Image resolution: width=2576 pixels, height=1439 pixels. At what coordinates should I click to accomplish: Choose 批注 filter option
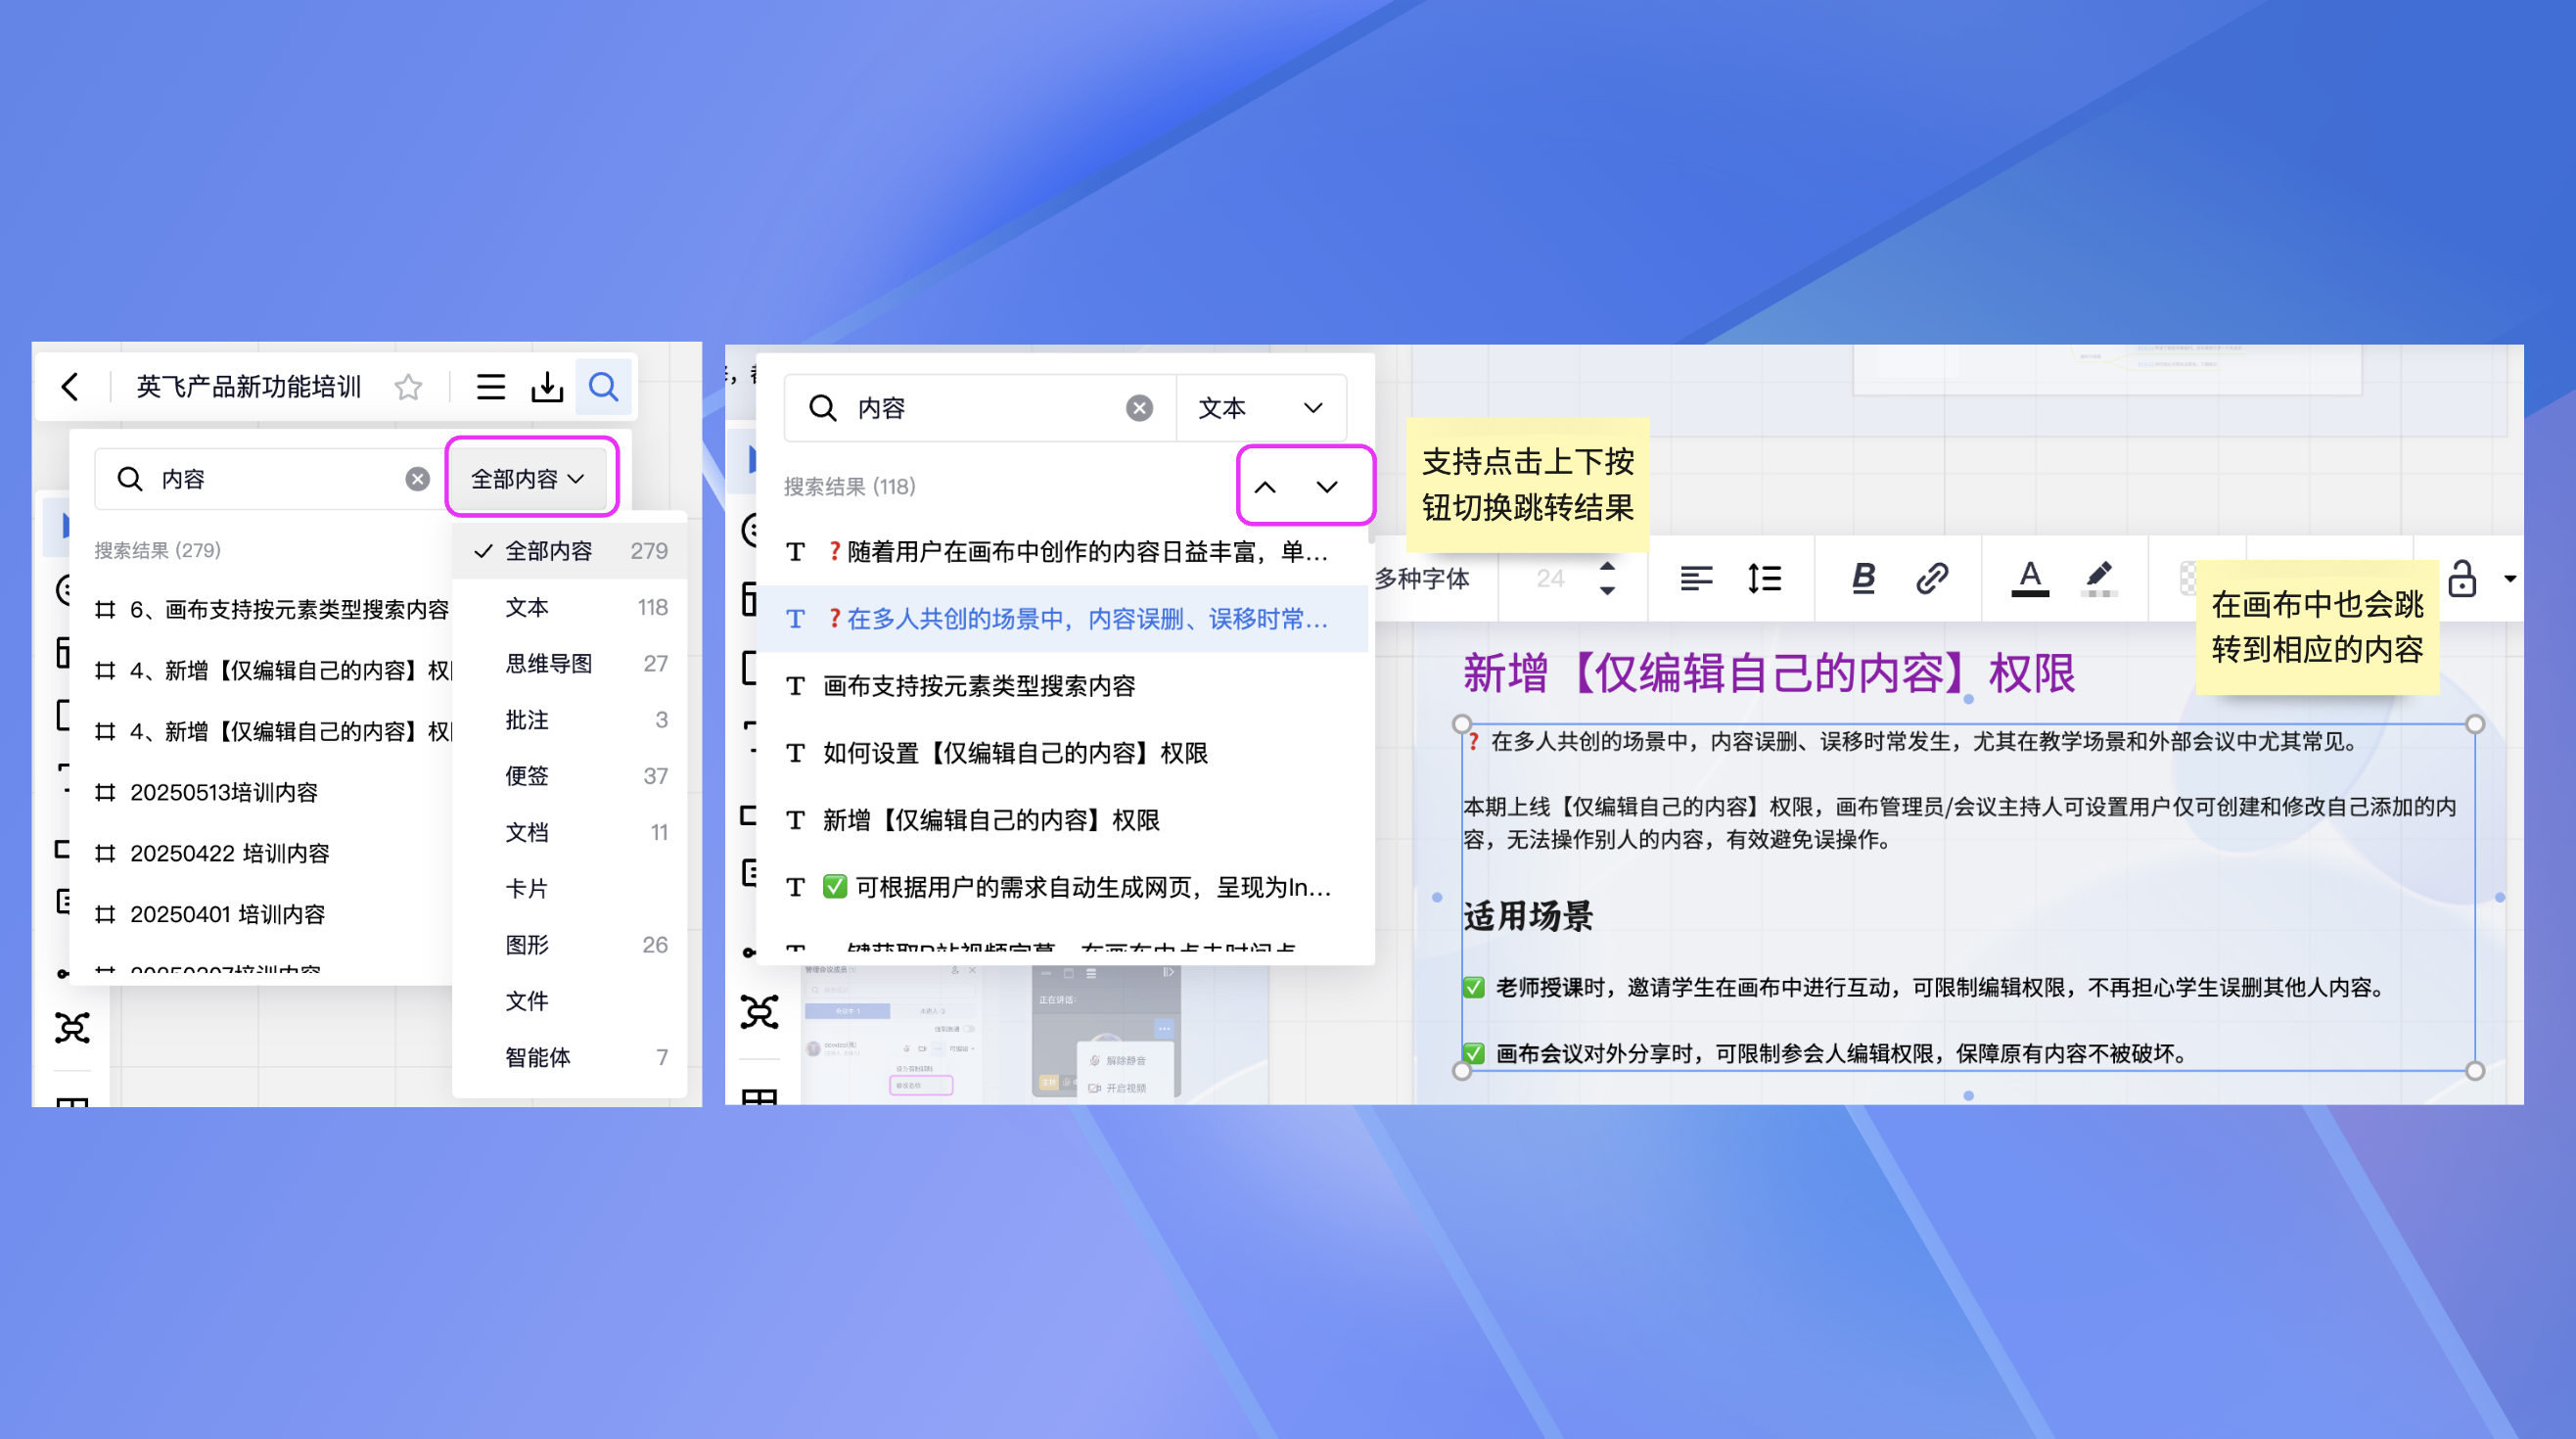pyautogui.click(x=570, y=720)
